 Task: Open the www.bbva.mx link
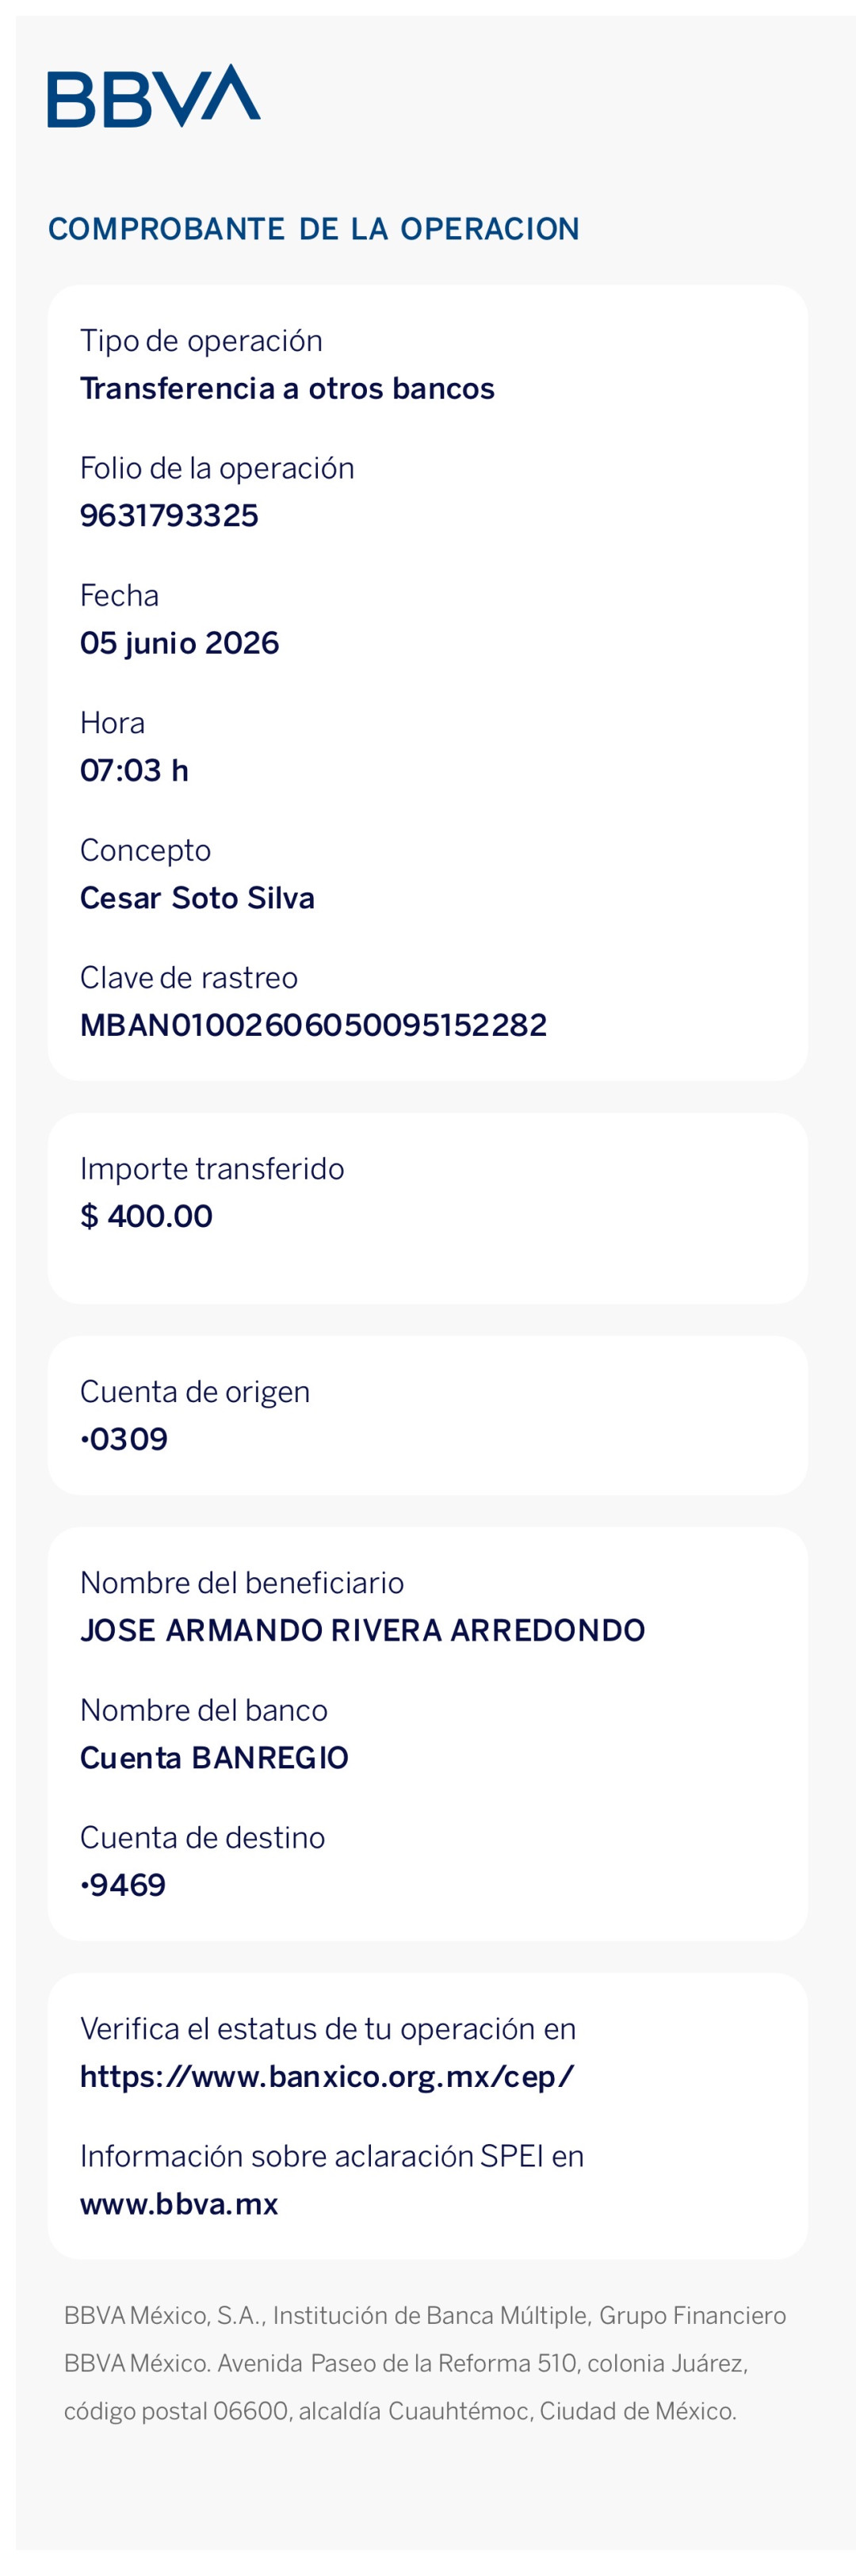[x=179, y=2203]
